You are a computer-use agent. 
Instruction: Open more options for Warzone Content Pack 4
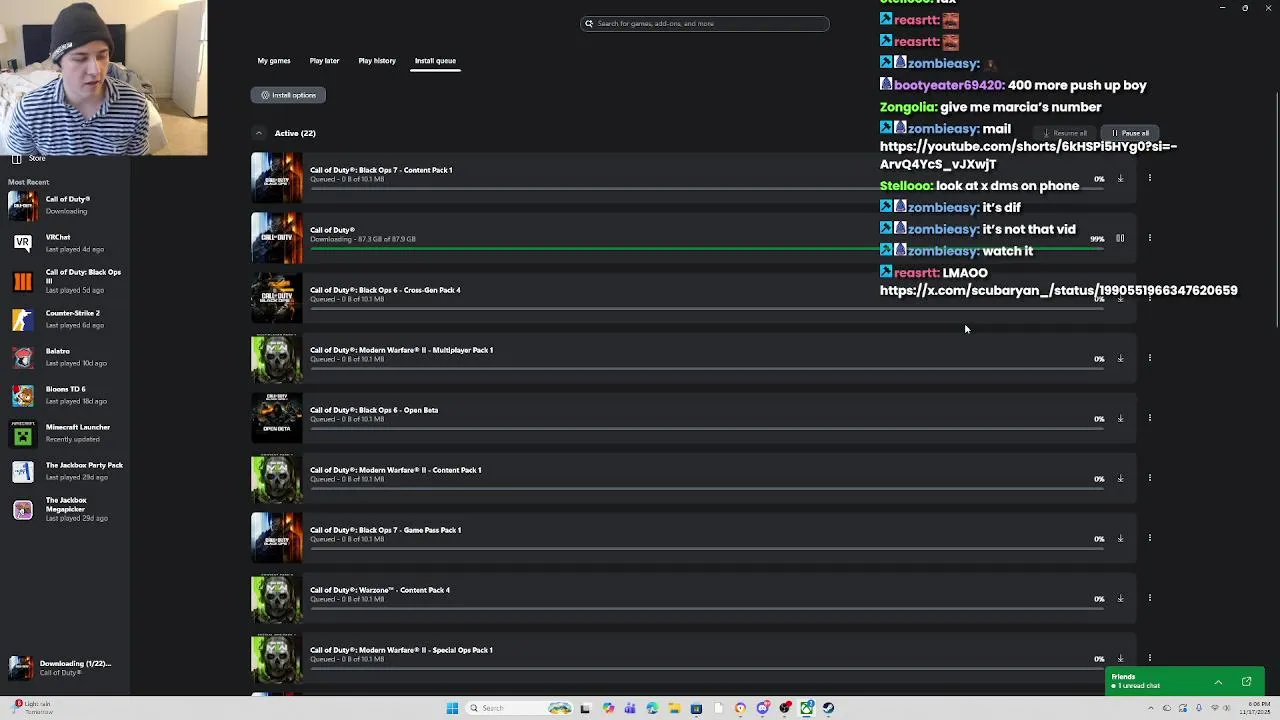pyautogui.click(x=1150, y=598)
